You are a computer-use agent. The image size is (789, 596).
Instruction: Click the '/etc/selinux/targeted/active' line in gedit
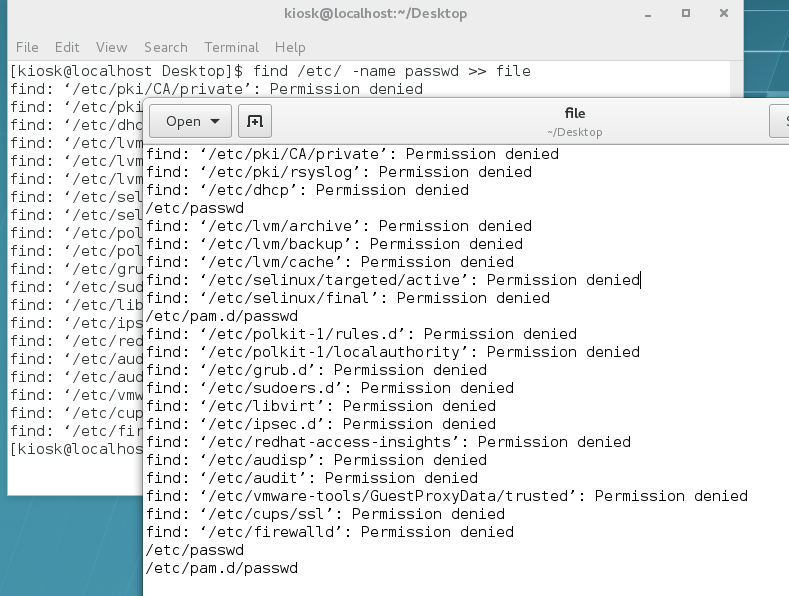(393, 280)
